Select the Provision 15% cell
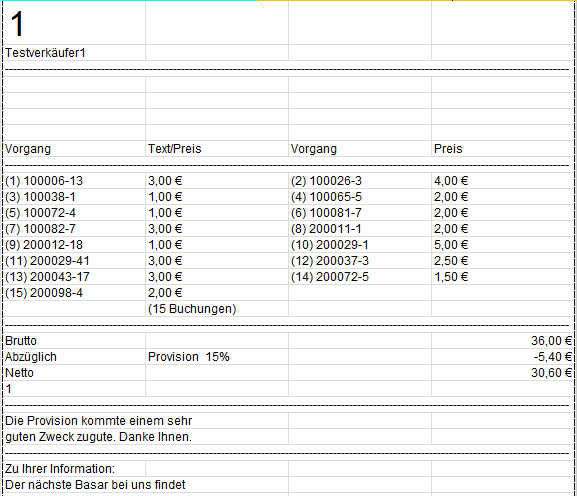The width and height of the screenshot is (577, 496). tap(217, 357)
